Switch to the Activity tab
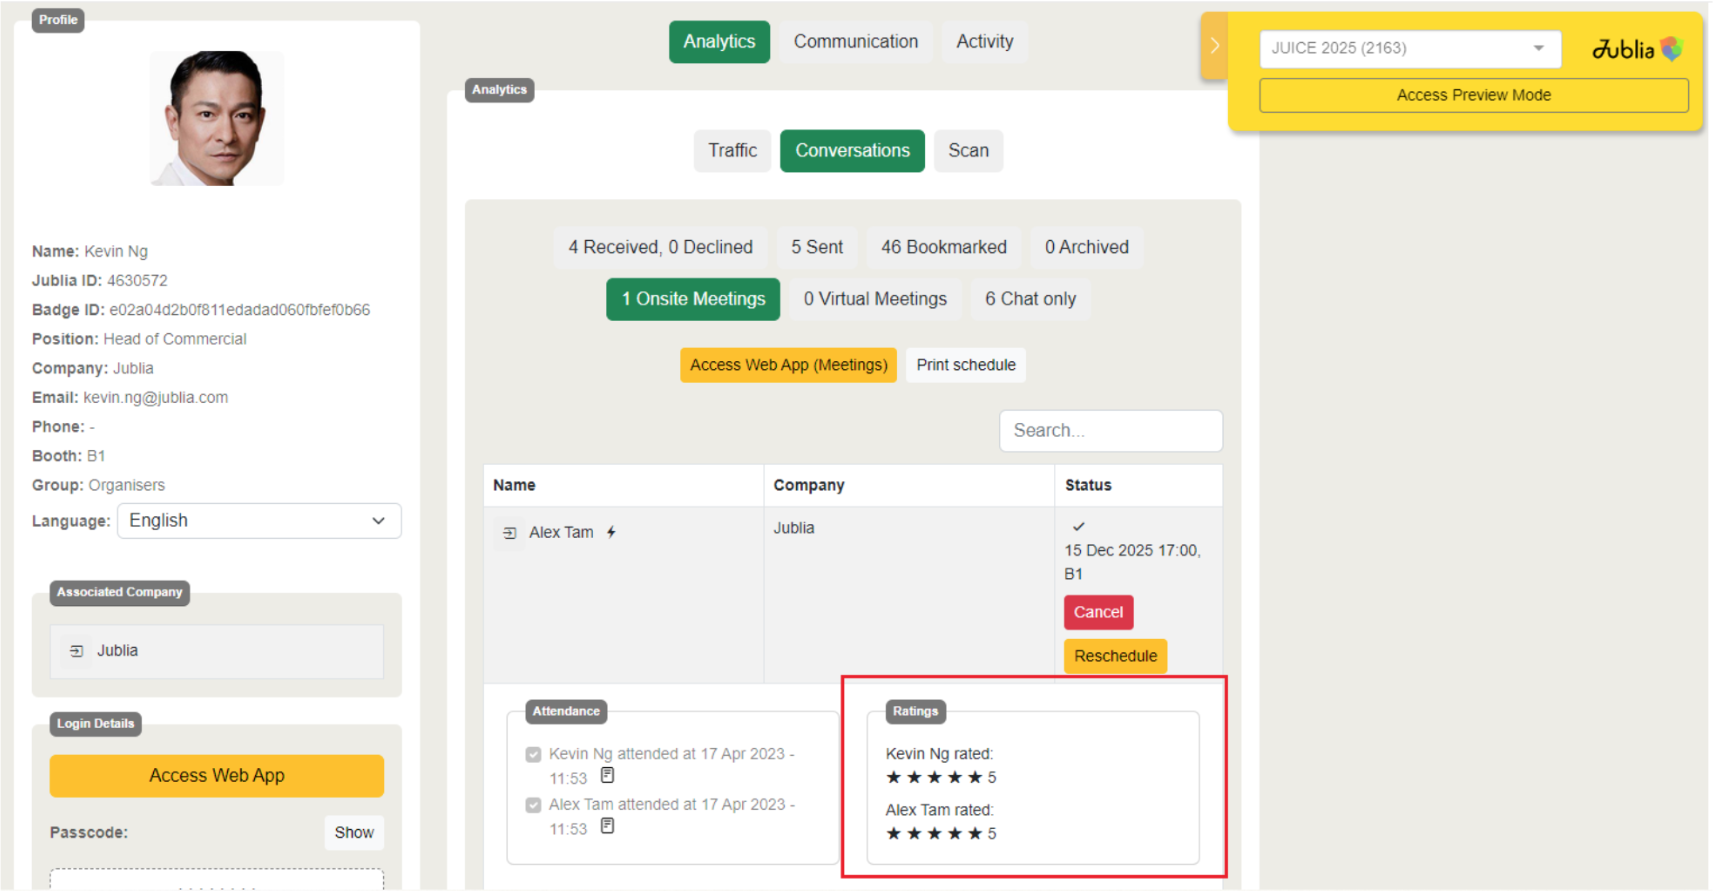This screenshot has width=1714, height=892. tap(985, 42)
